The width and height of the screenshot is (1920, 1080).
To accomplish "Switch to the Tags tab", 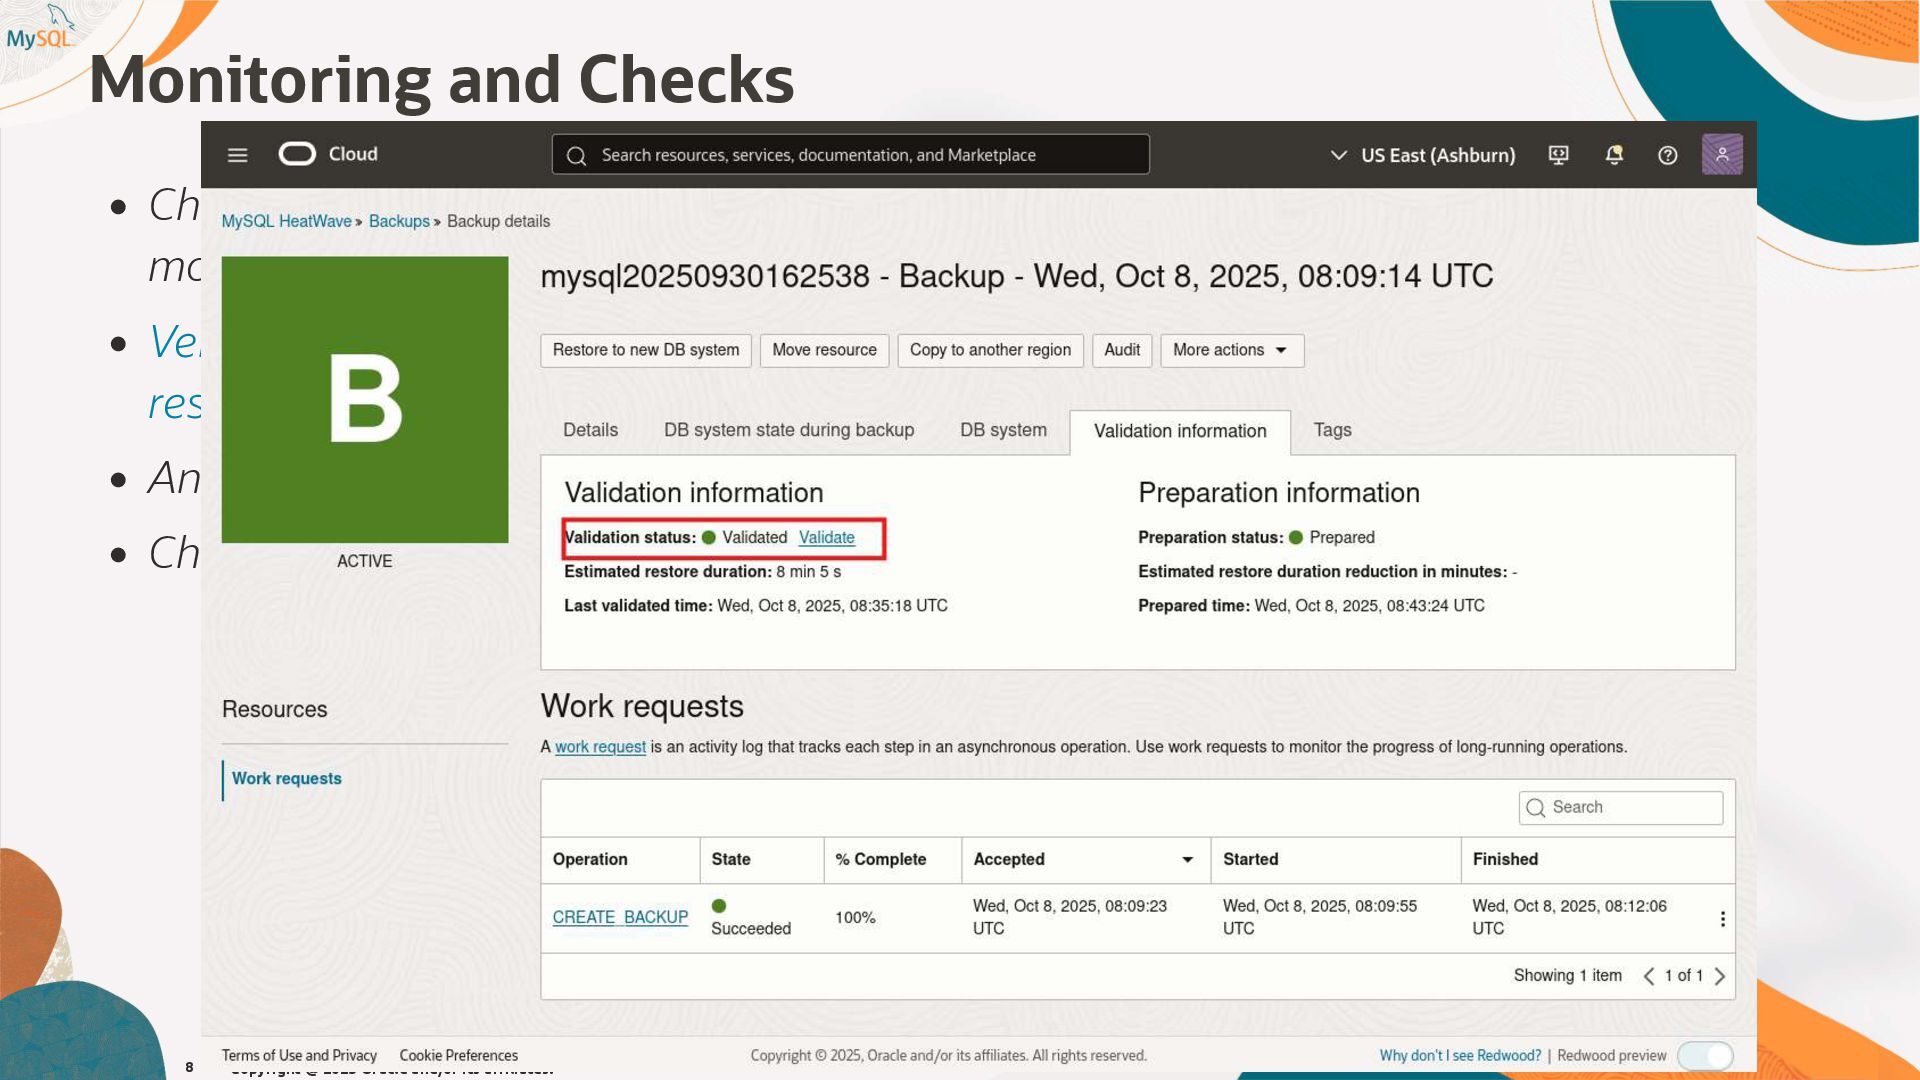I will [1332, 430].
